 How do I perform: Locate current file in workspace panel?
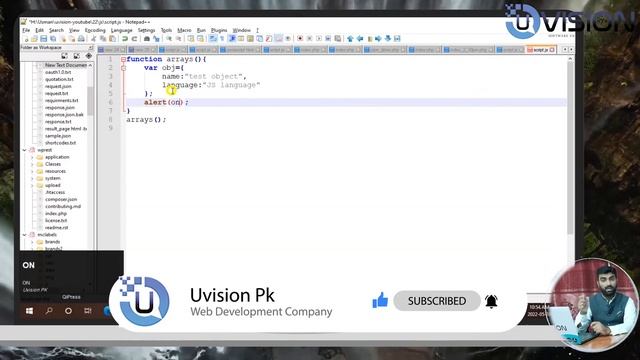[x=89, y=56]
